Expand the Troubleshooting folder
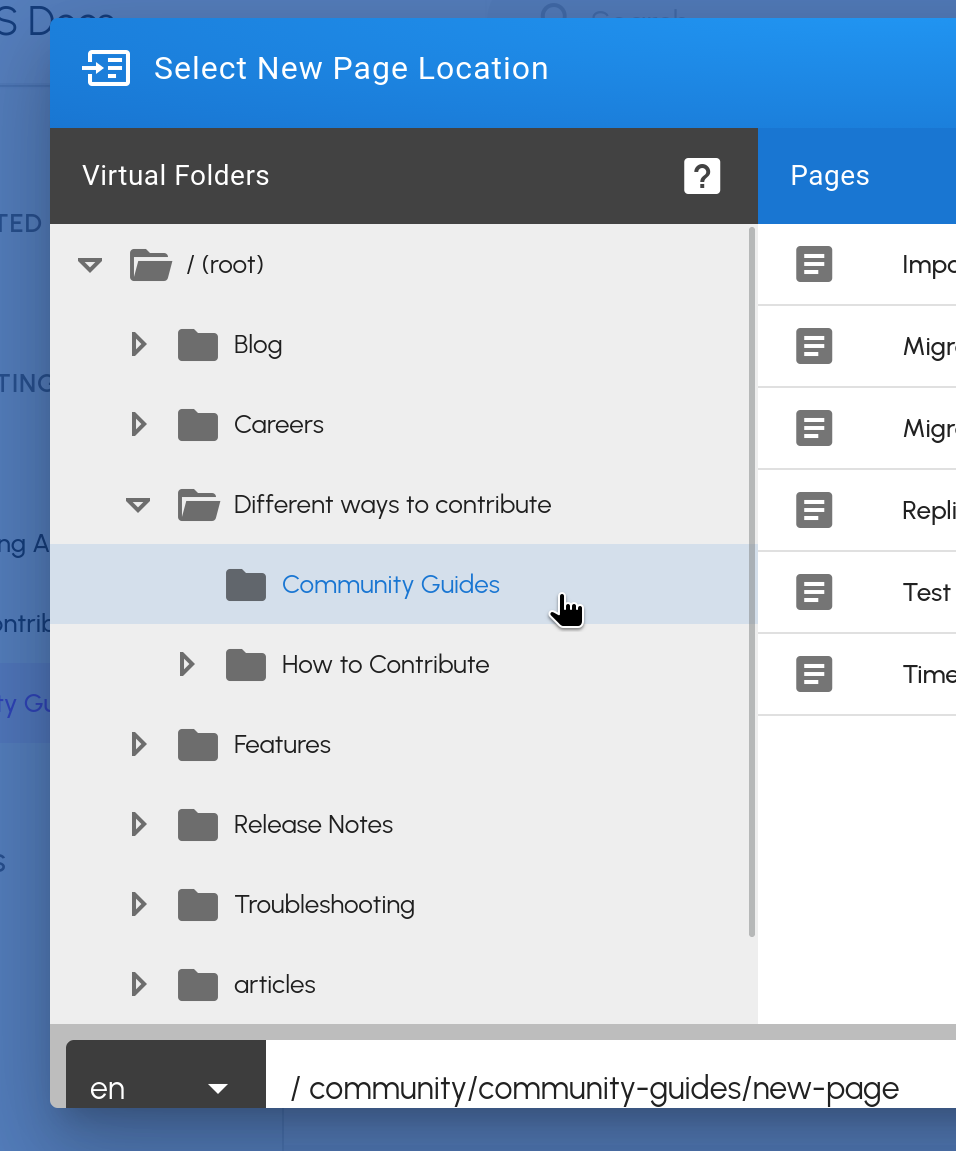956x1151 pixels. click(x=139, y=905)
